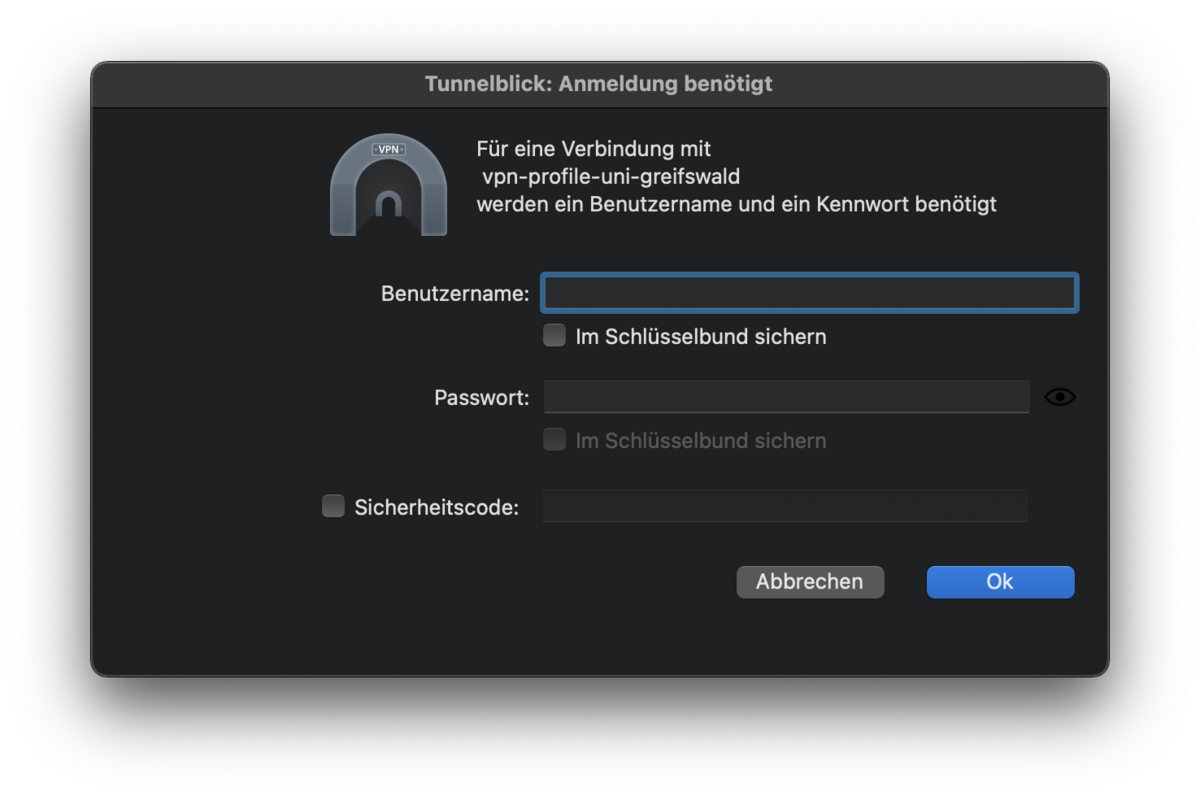This screenshot has width=1200, height=797.
Task: Click the VPN badge atop the tunnel logo
Action: coord(388,149)
